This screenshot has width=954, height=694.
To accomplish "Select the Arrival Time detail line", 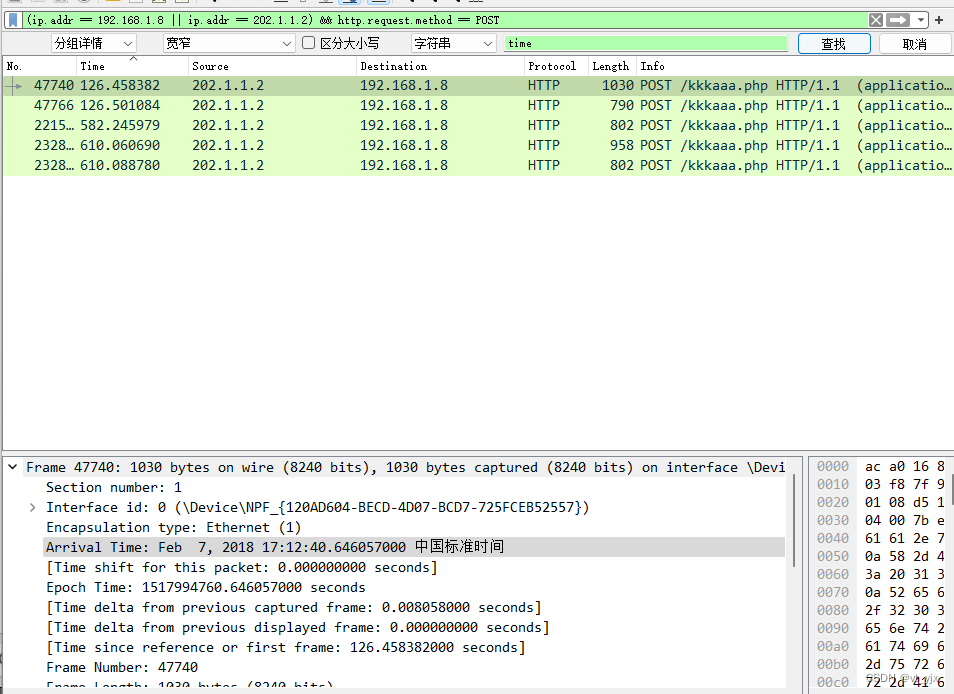I will (414, 547).
